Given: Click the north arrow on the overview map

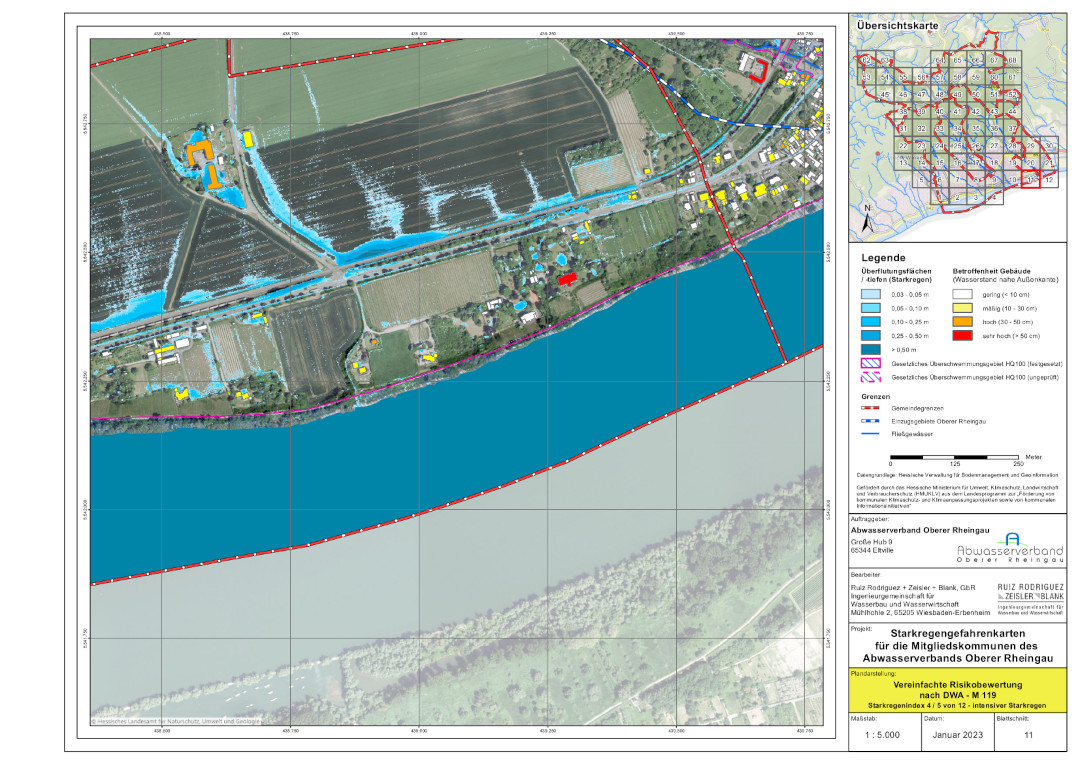Looking at the screenshot, I should click(x=867, y=213).
